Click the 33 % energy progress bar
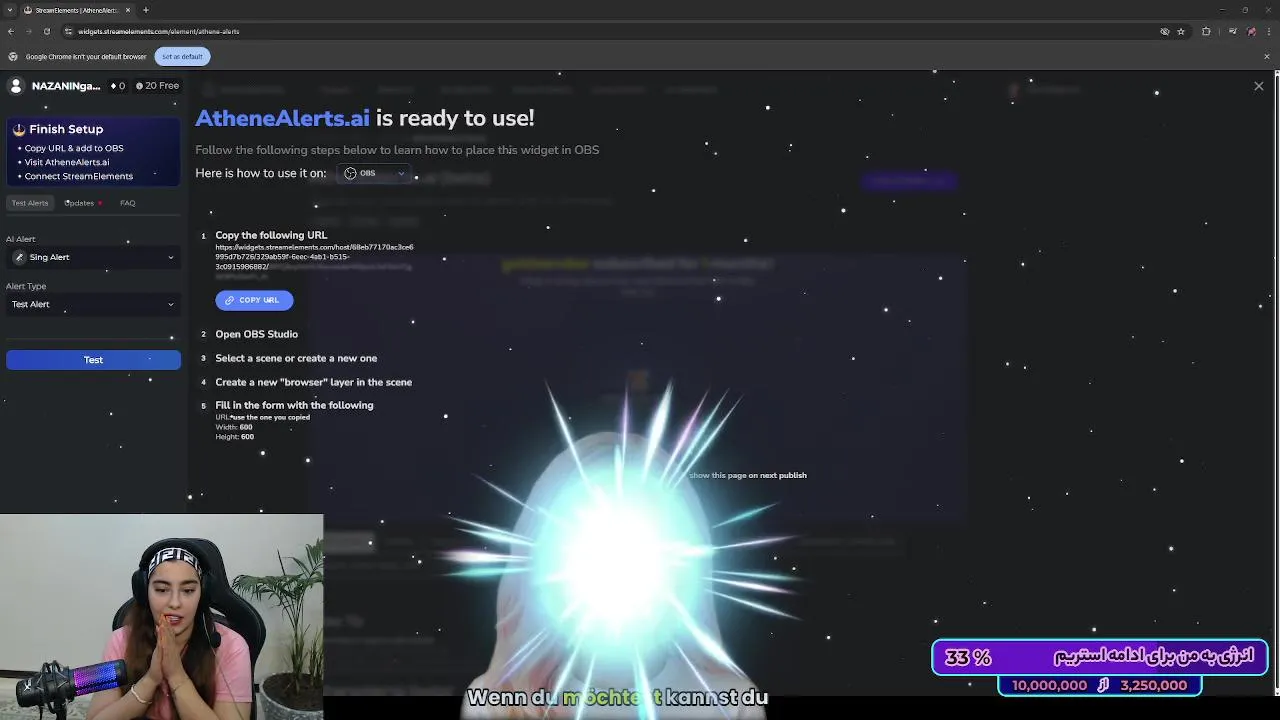This screenshot has width=1280, height=720. point(1100,657)
